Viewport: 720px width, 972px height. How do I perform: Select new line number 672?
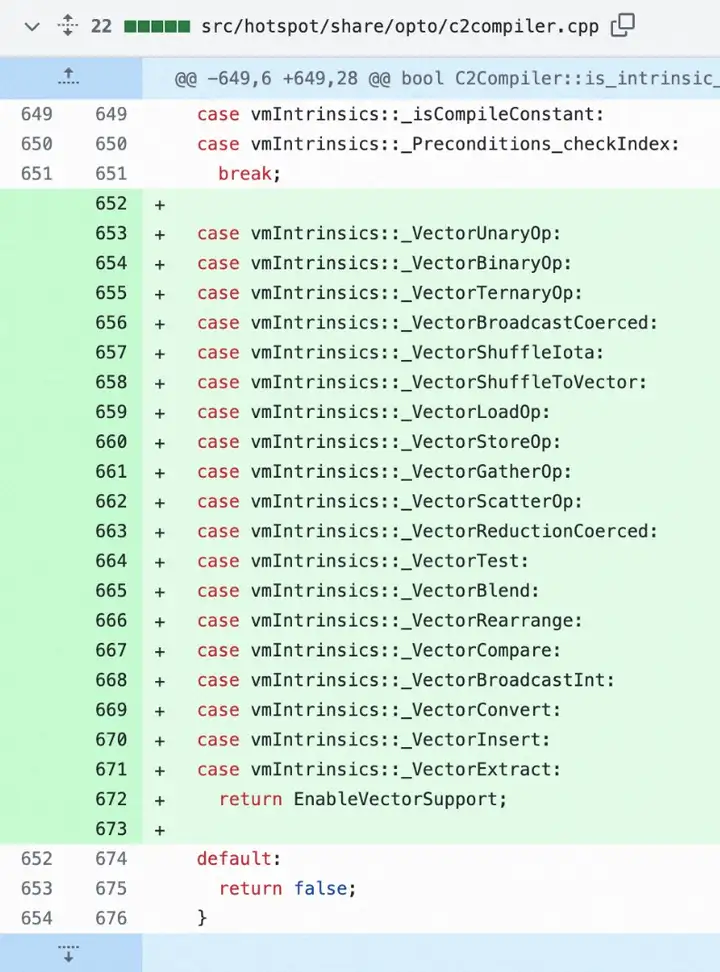coord(111,799)
